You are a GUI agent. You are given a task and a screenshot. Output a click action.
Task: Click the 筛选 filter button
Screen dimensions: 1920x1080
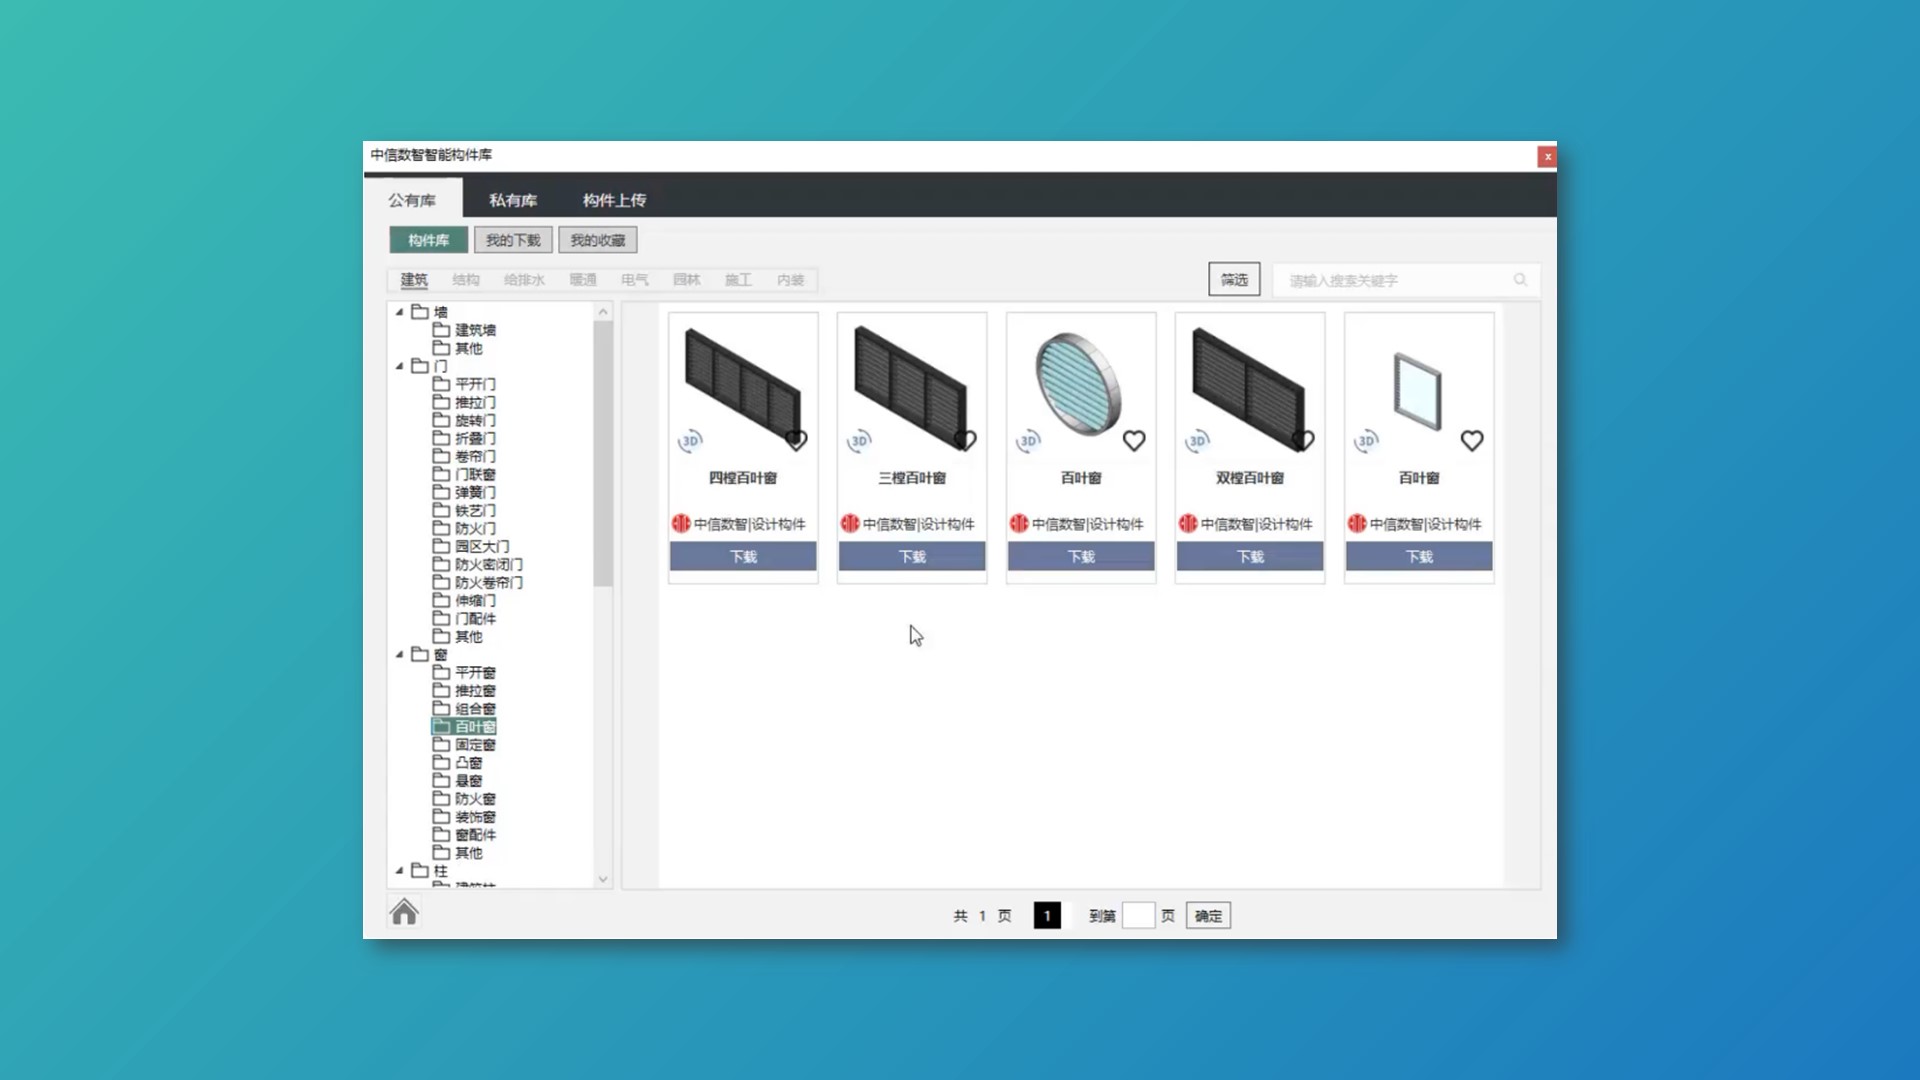point(1233,280)
